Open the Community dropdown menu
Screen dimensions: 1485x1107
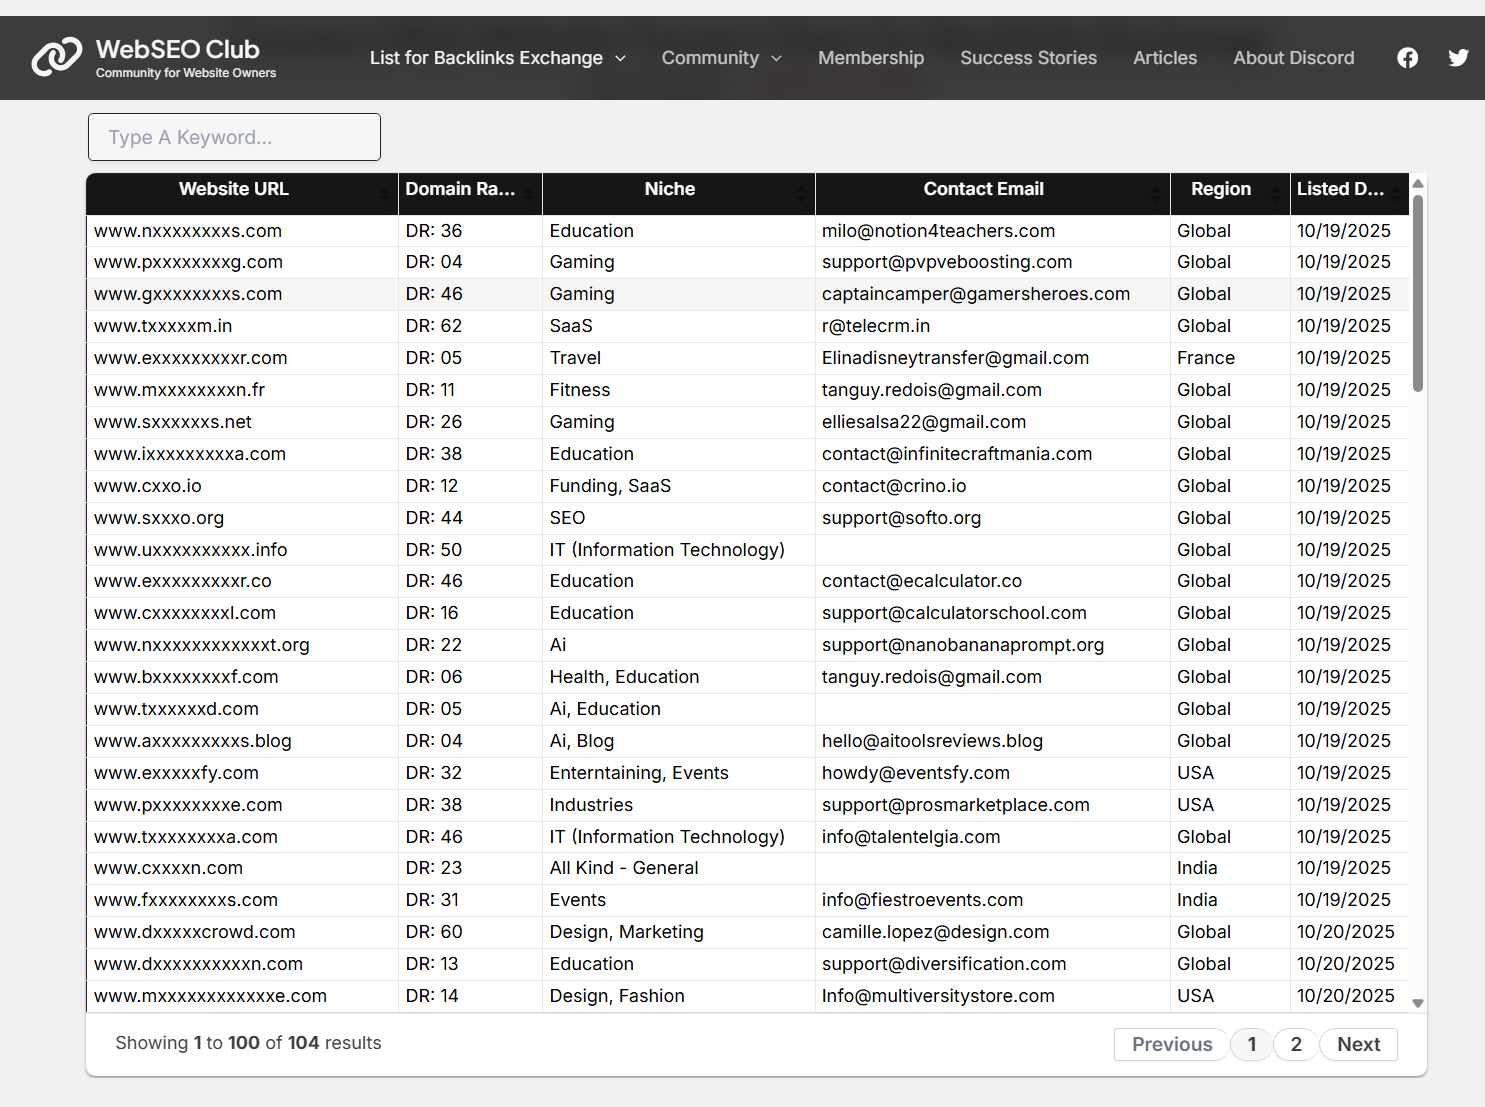[710, 58]
